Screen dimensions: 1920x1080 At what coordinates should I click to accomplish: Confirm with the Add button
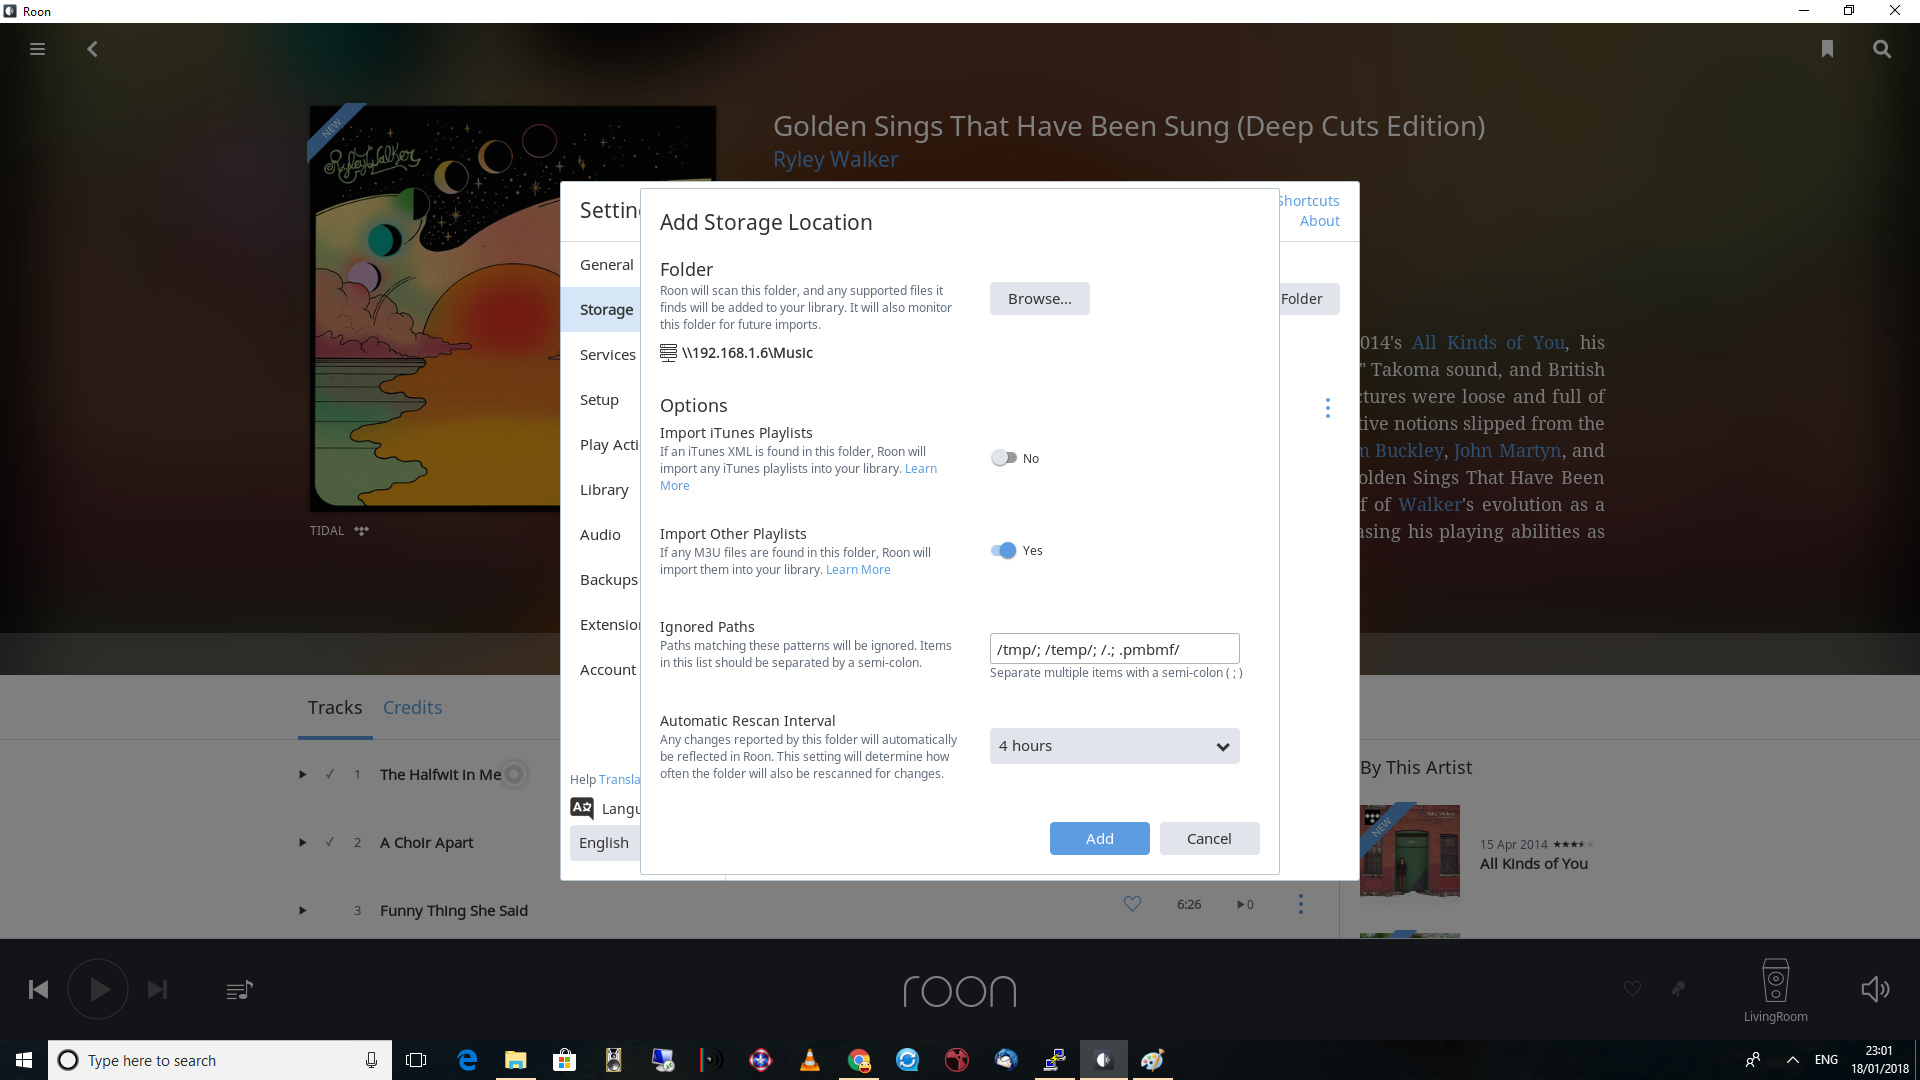coord(1100,839)
